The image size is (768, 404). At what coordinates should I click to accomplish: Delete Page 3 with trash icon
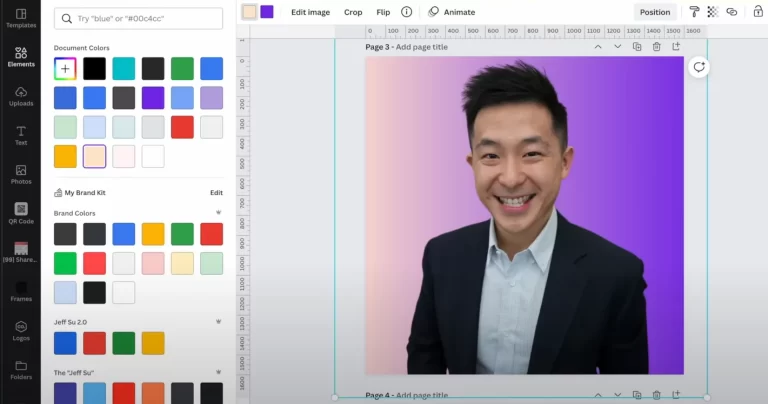coord(656,47)
